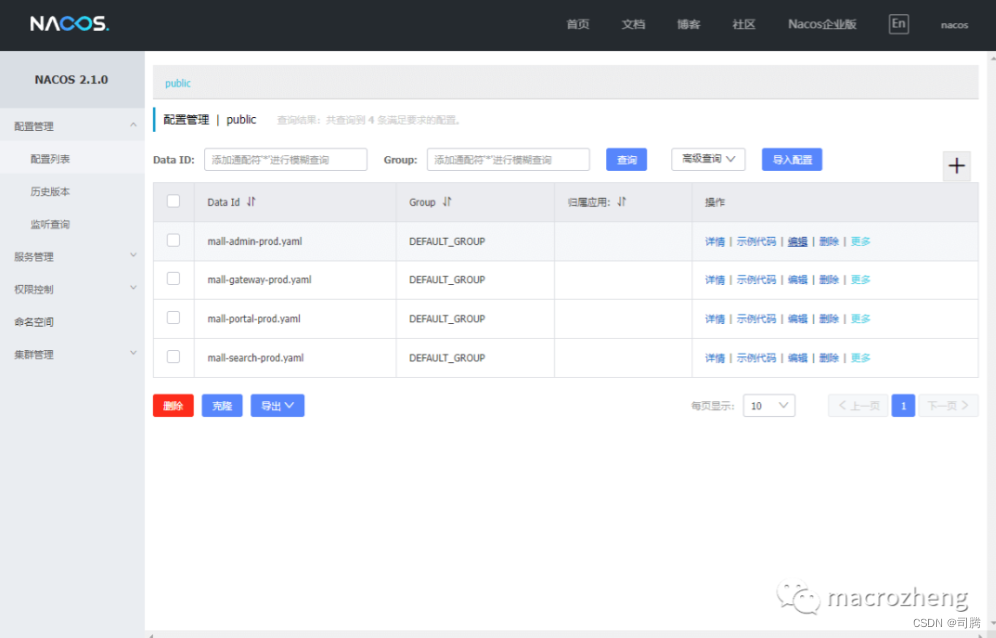Click the + icon to create new configuration
This screenshot has width=996, height=638.
[x=957, y=165]
